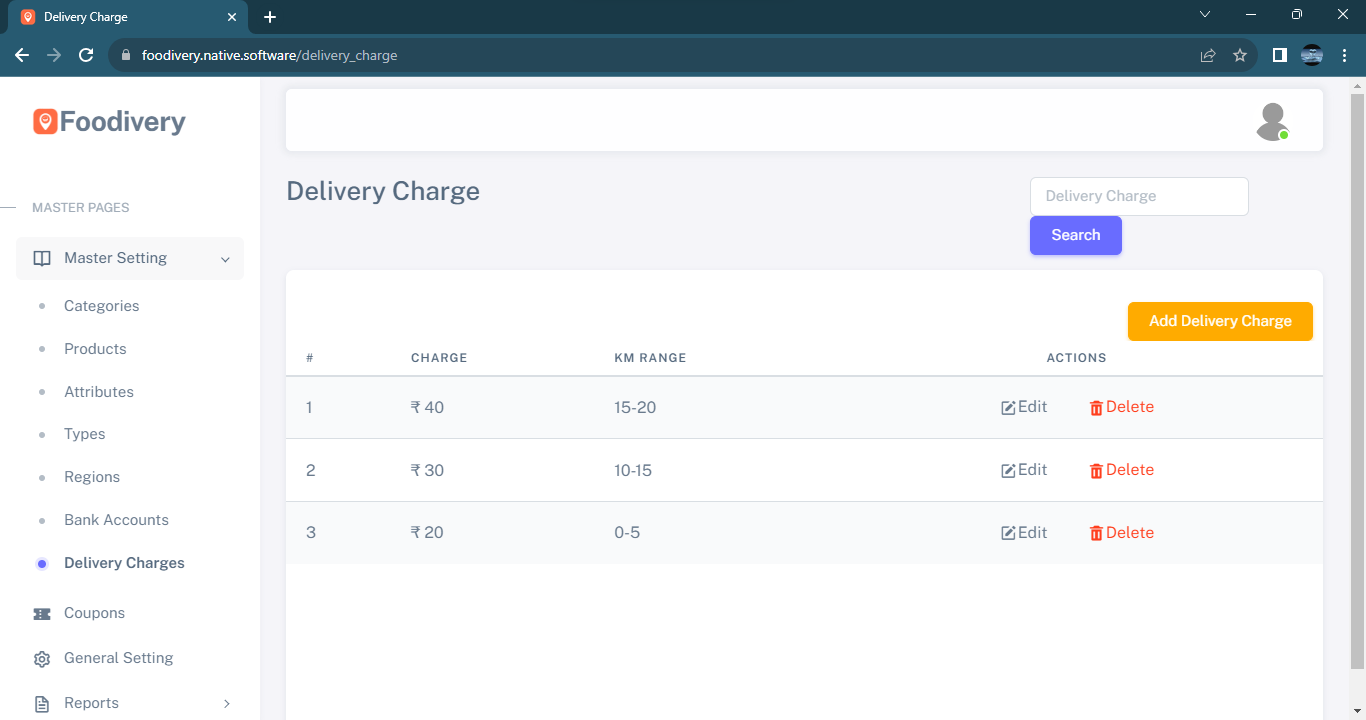
Task: Open the browser tab search dropdown
Action: click(x=1205, y=15)
